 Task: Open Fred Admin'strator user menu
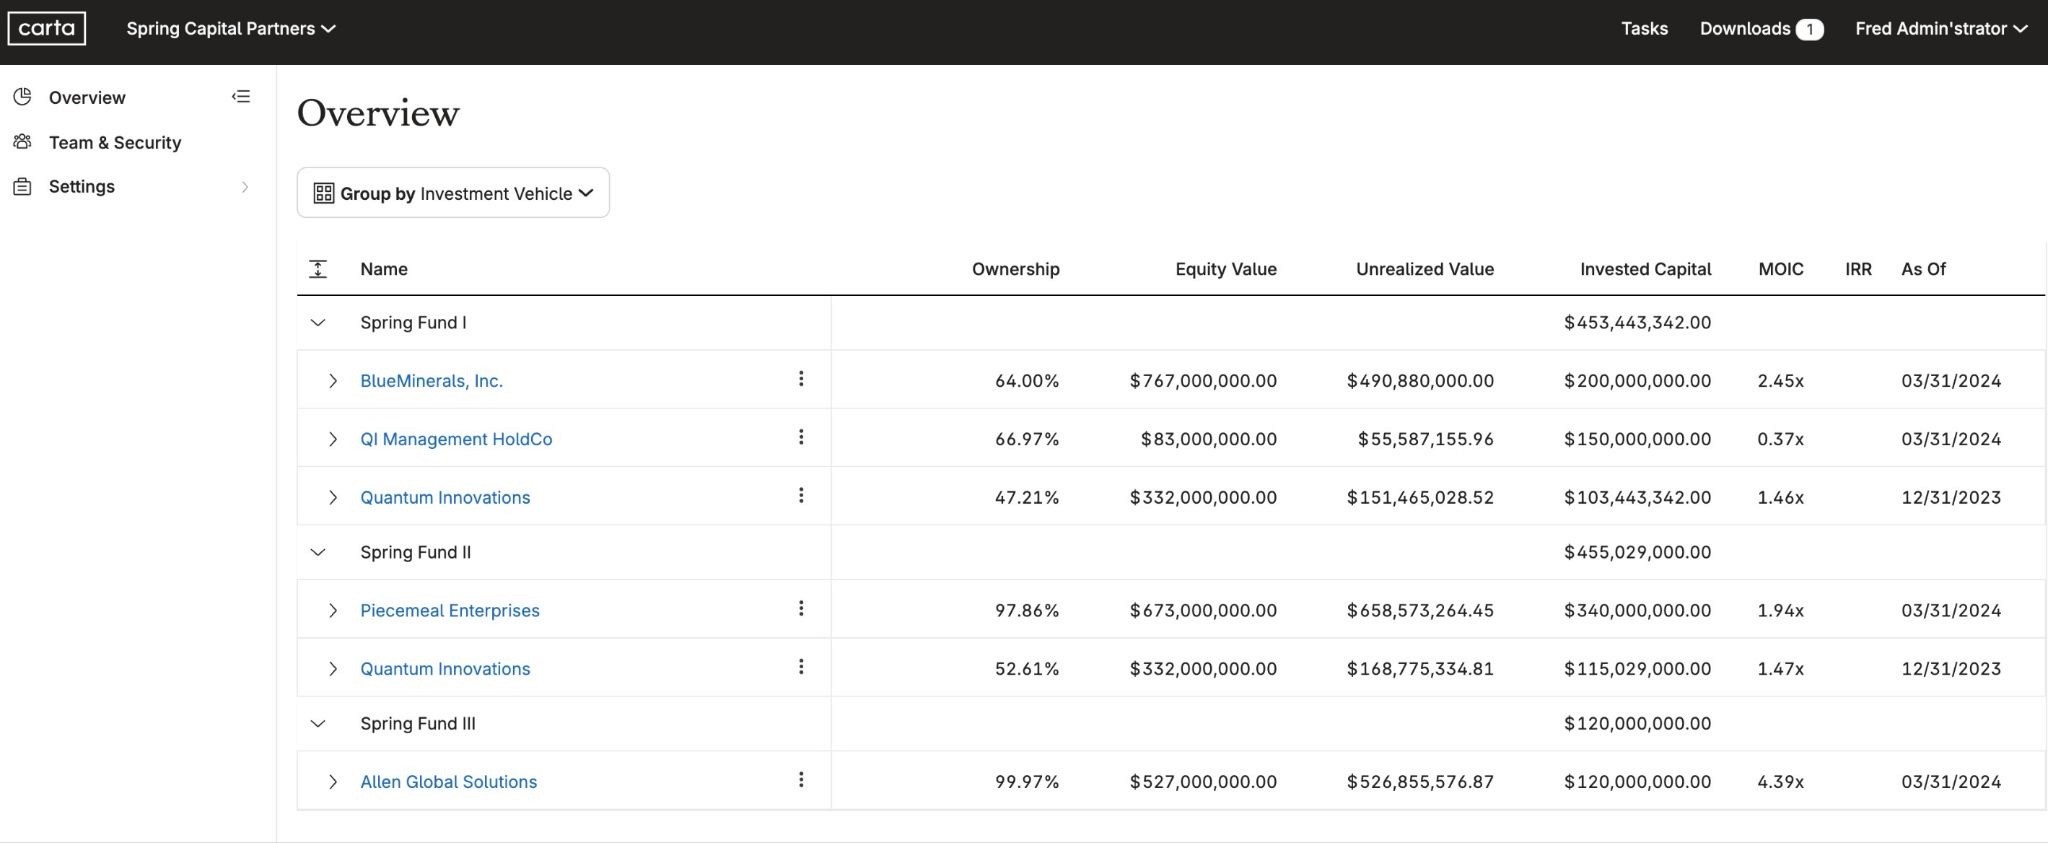tap(1941, 28)
